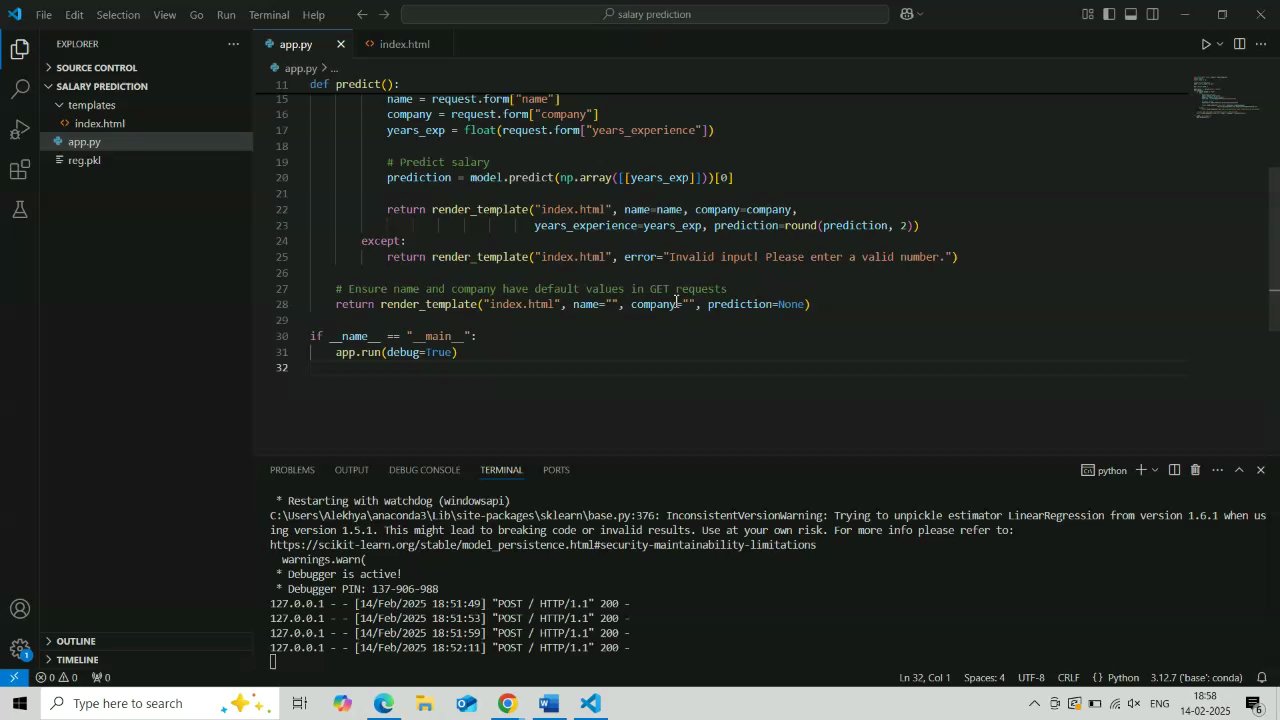
Task: Switch to the Debug Console tab
Action: click(x=425, y=470)
